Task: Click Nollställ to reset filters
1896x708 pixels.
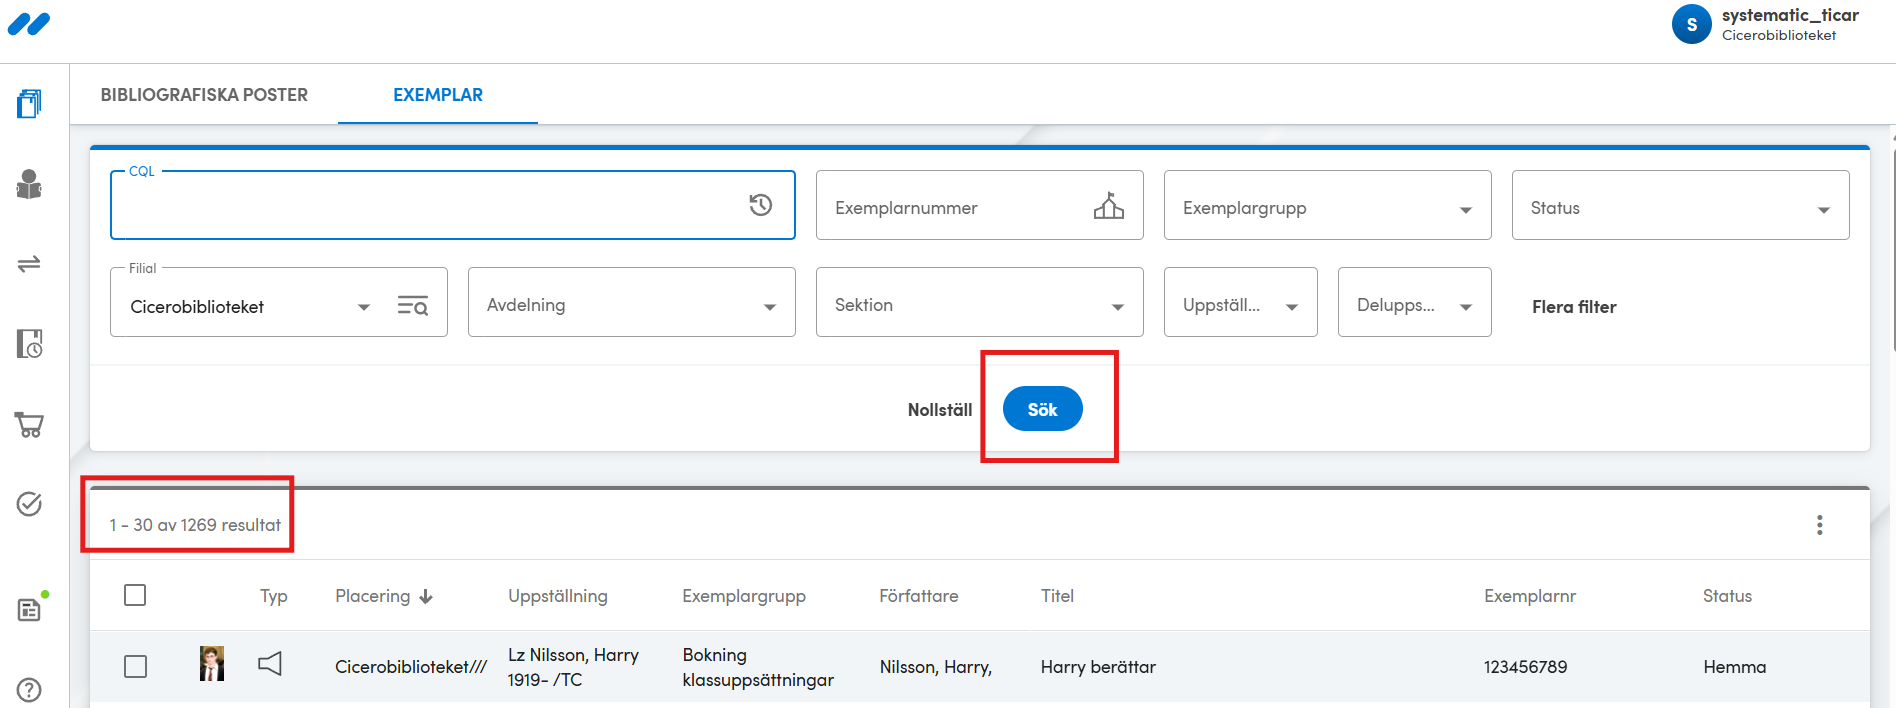Action: tap(939, 410)
